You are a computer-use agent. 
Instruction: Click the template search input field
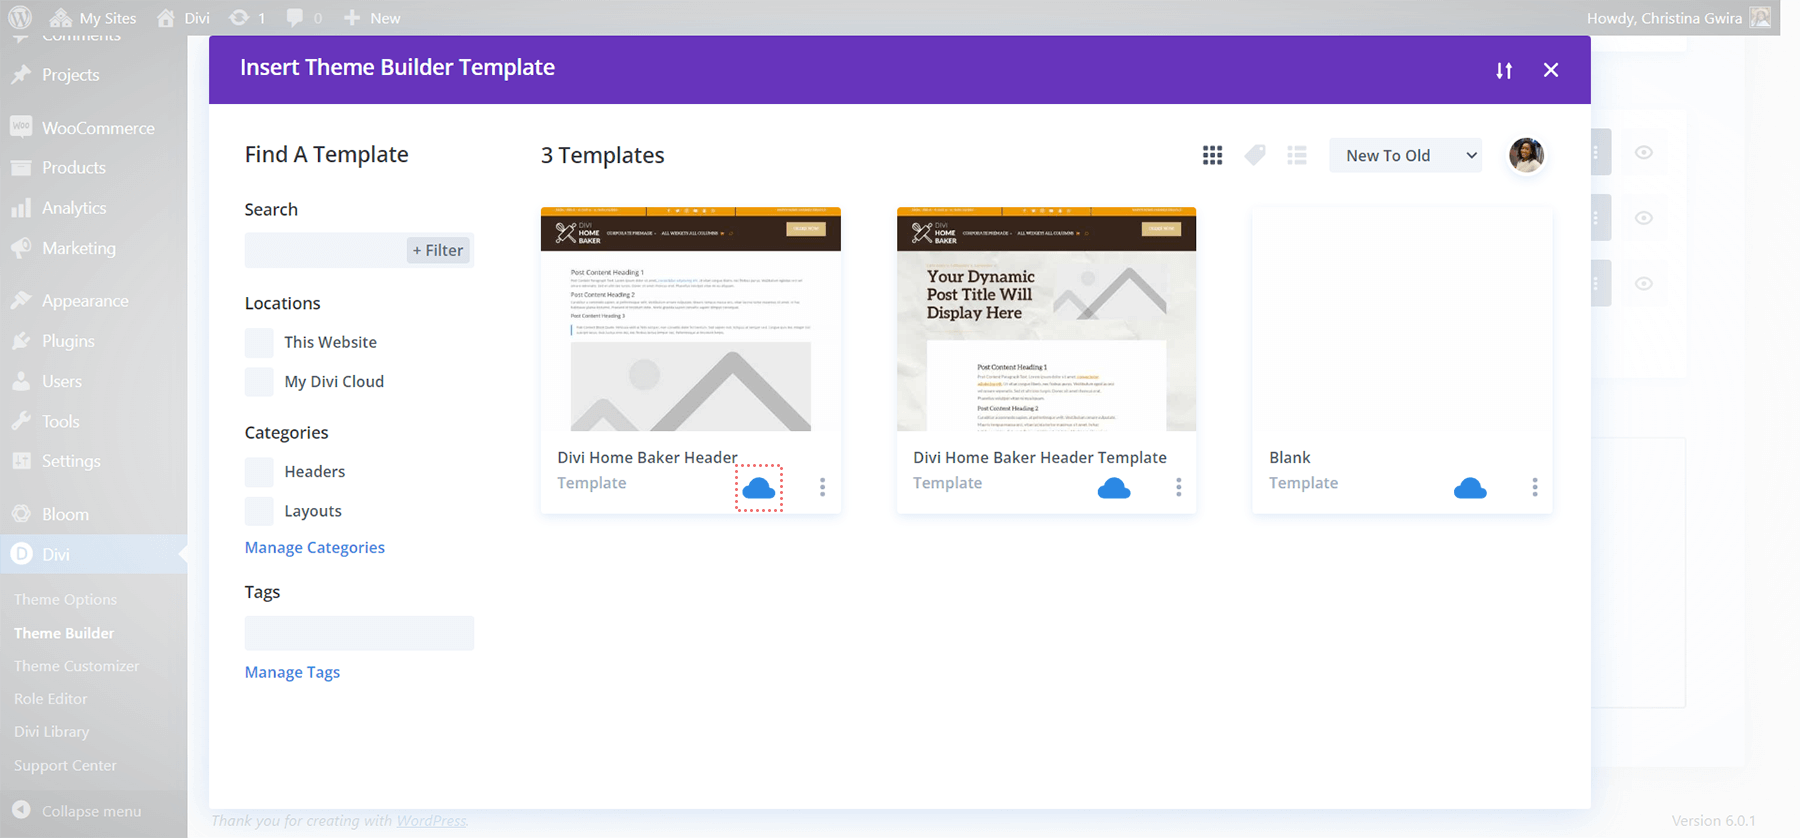pyautogui.click(x=325, y=250)
